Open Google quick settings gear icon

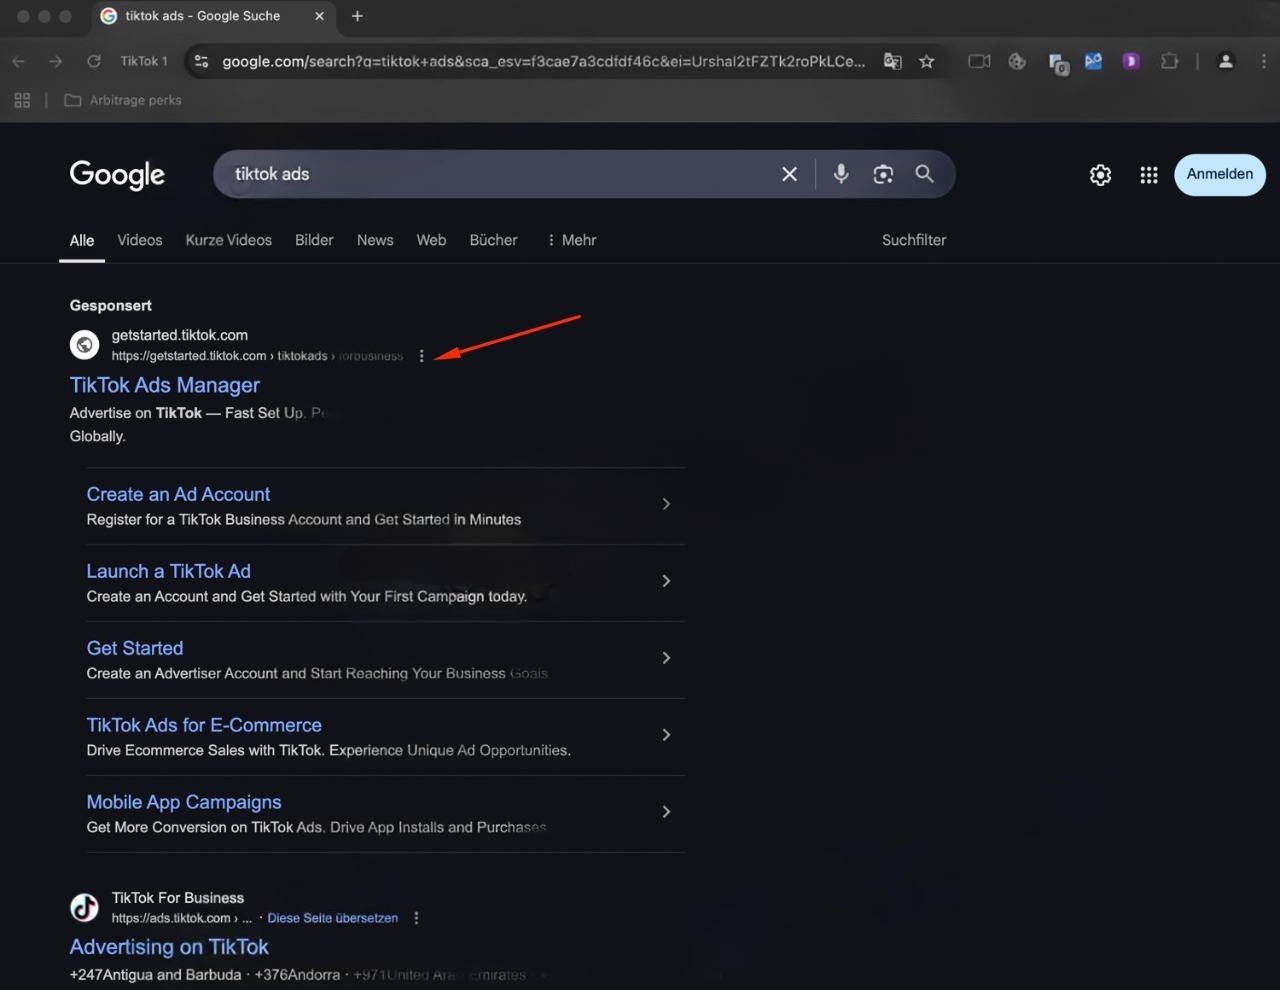pos(1100,175)
